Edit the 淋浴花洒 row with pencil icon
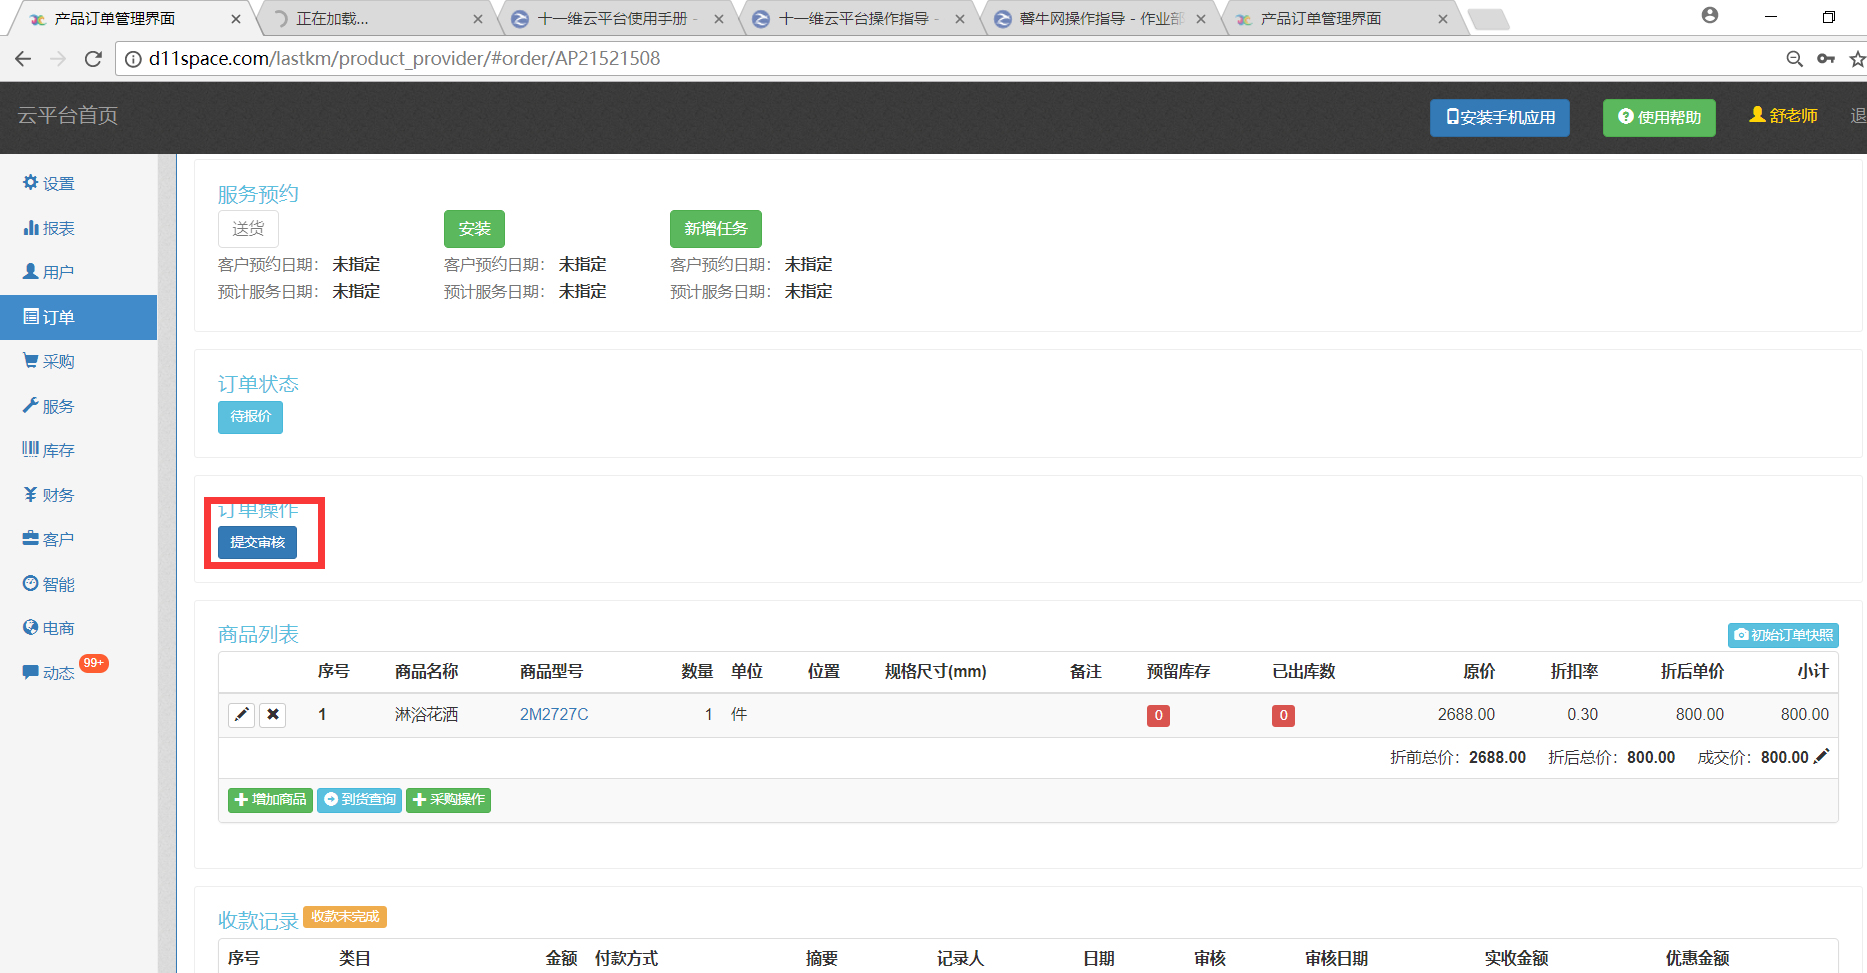Image resolution: width=1867 pixels, height=973 pixels. pyautogui.click(x=241, y=715)
